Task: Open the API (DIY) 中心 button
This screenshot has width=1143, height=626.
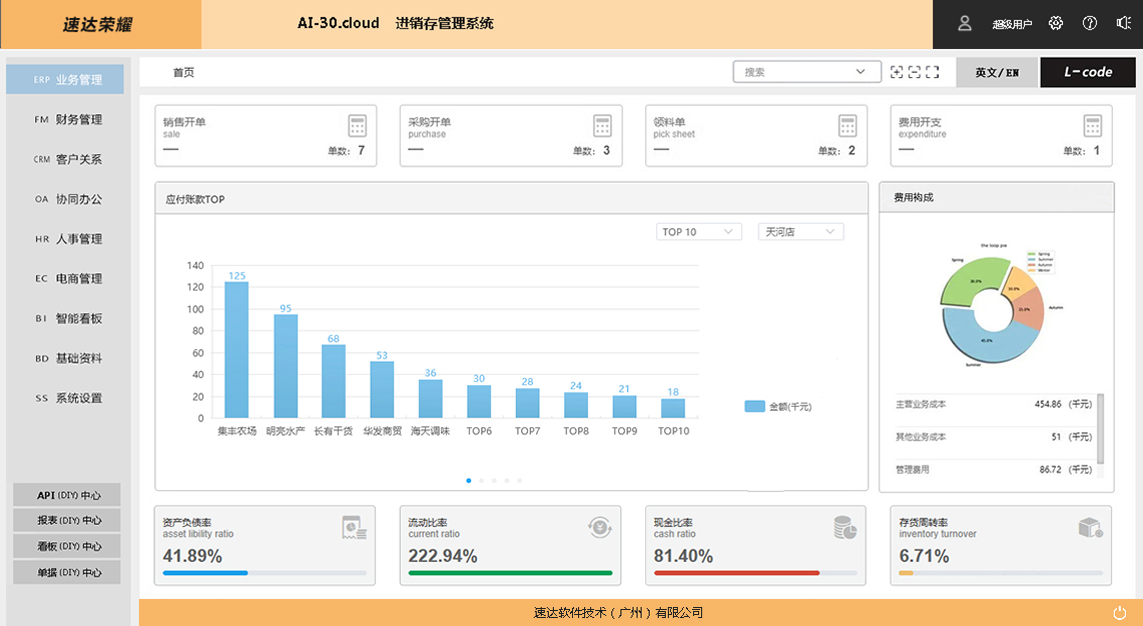Action: tap(67, 495)
